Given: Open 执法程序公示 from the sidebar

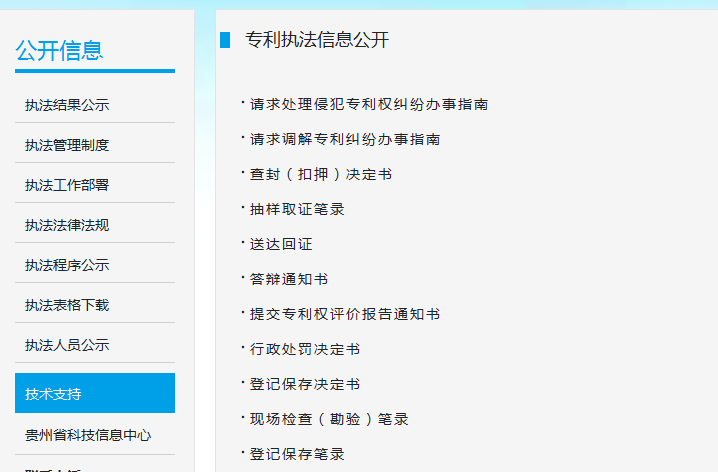Looking at the screenshot, I should (x=67, y=265).
